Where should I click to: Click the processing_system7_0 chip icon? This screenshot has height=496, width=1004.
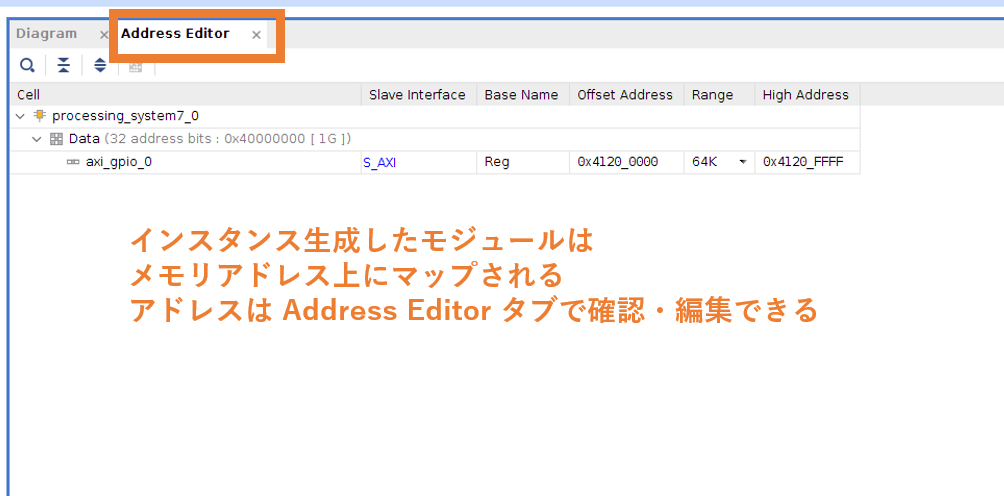(40, 116)
